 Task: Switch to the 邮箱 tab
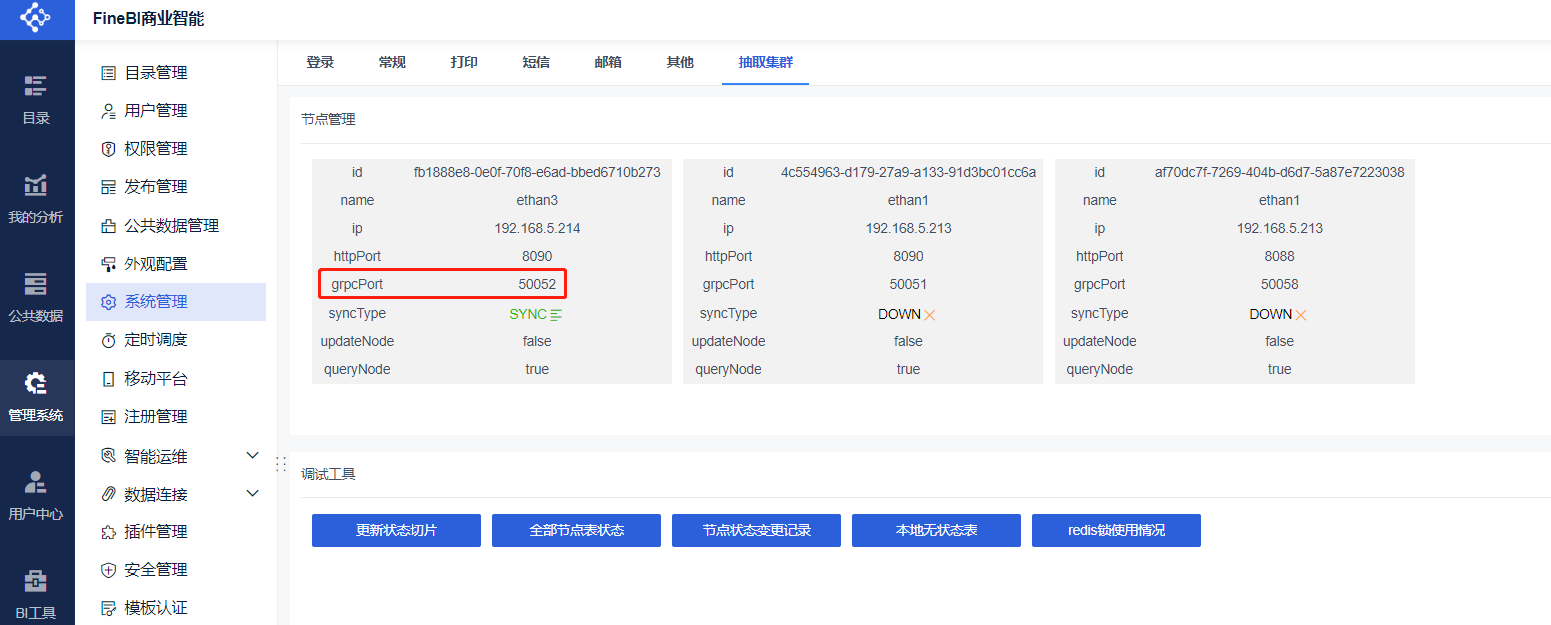coord(608,62)
